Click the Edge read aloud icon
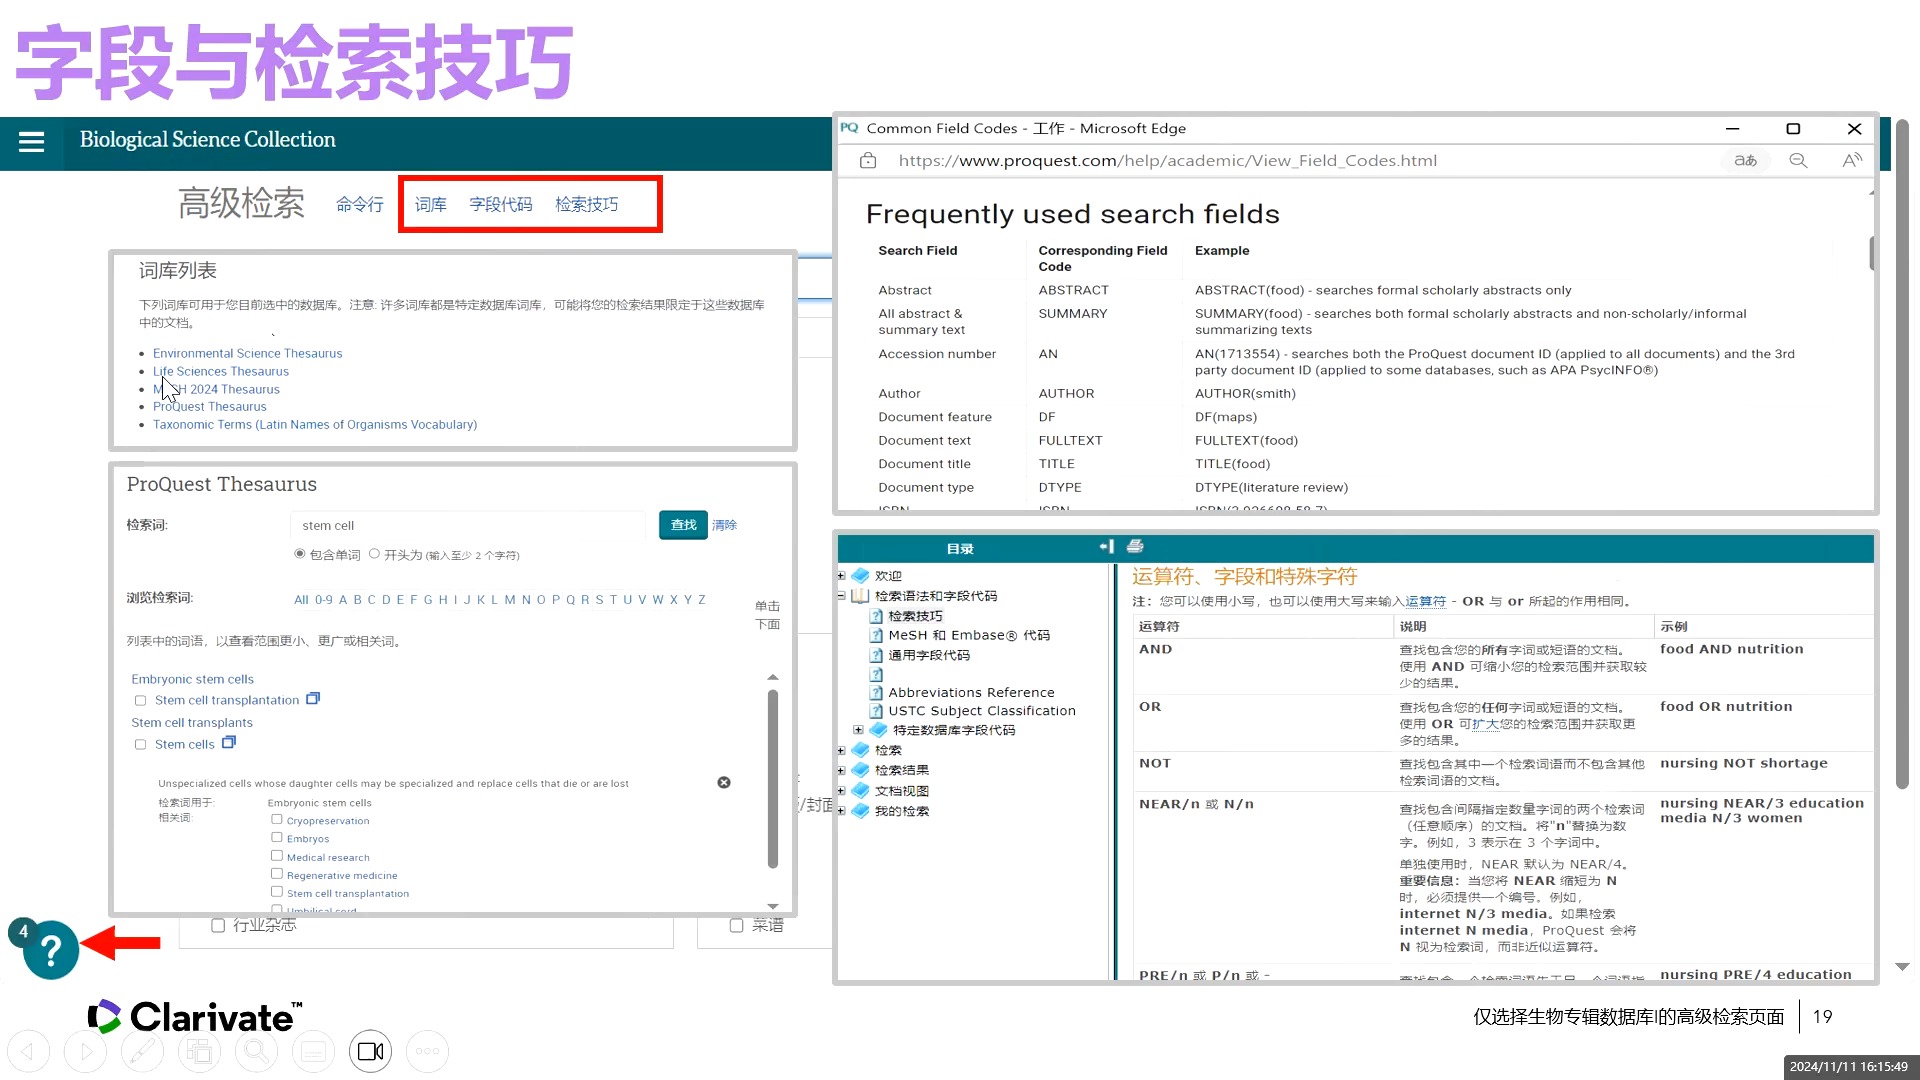Image resolution: width=1920 pixels, height=1080 pixels. pyautogui.click(x=1852, y=160)
